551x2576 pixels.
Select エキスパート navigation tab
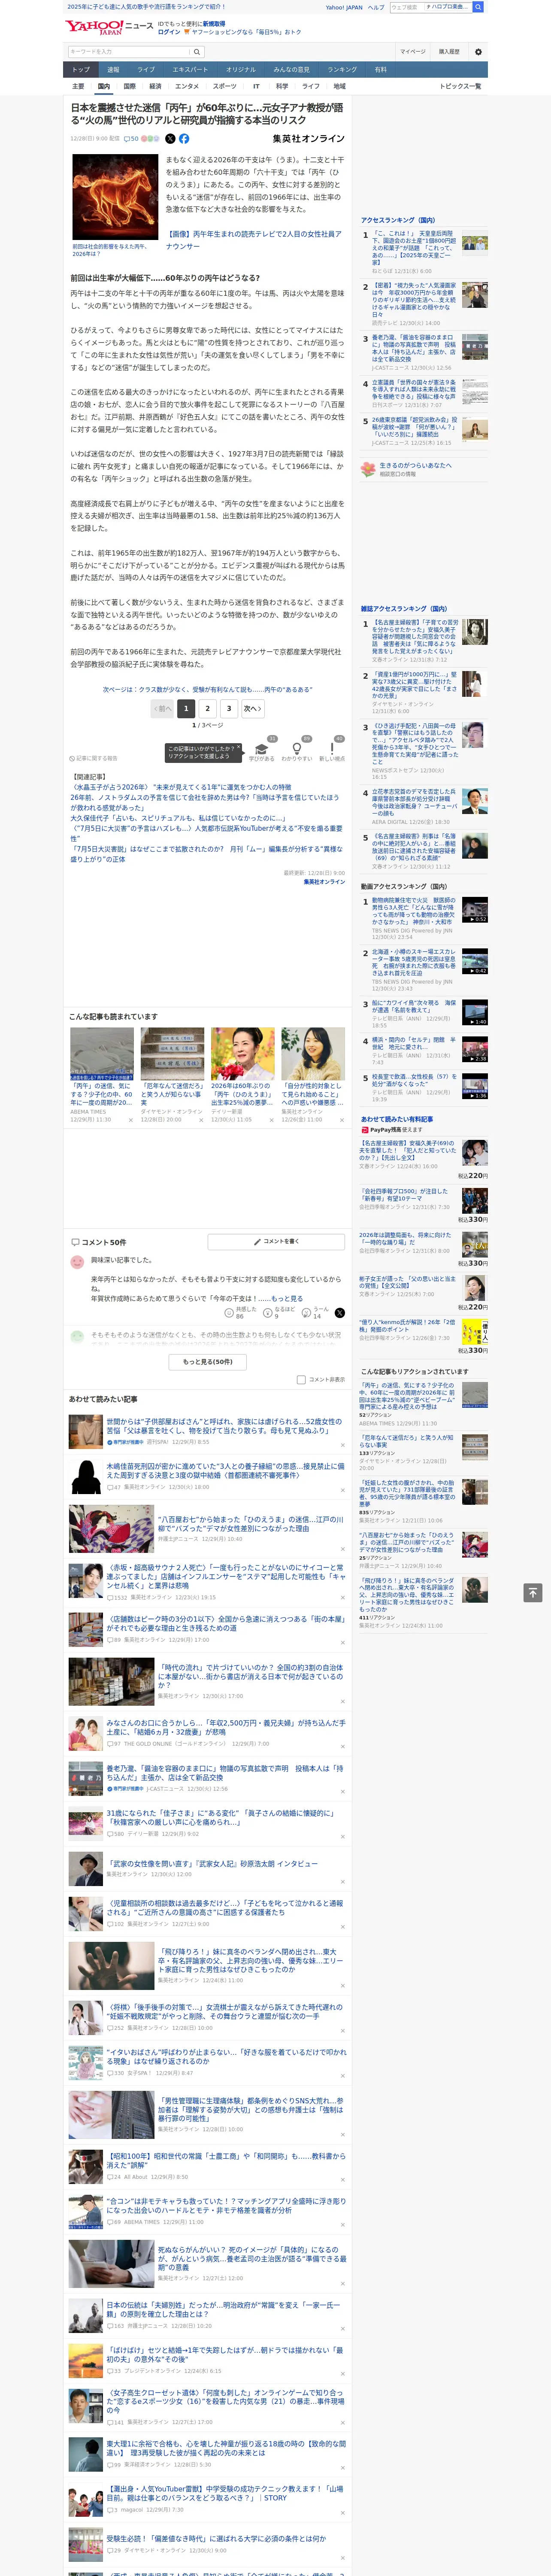pos(190,70)
